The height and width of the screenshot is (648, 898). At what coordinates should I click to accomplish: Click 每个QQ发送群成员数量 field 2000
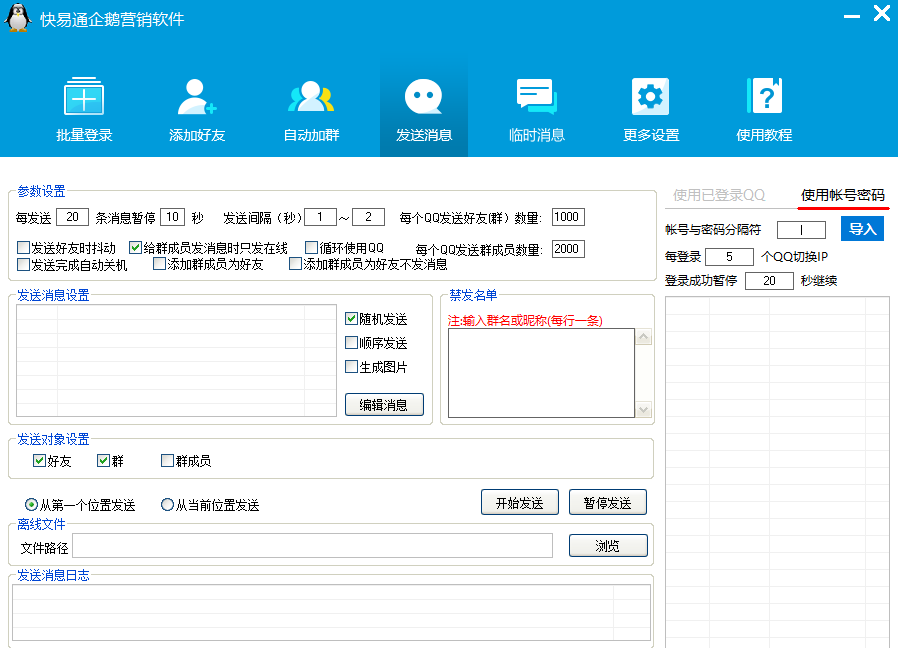click(x=568, y=249)
